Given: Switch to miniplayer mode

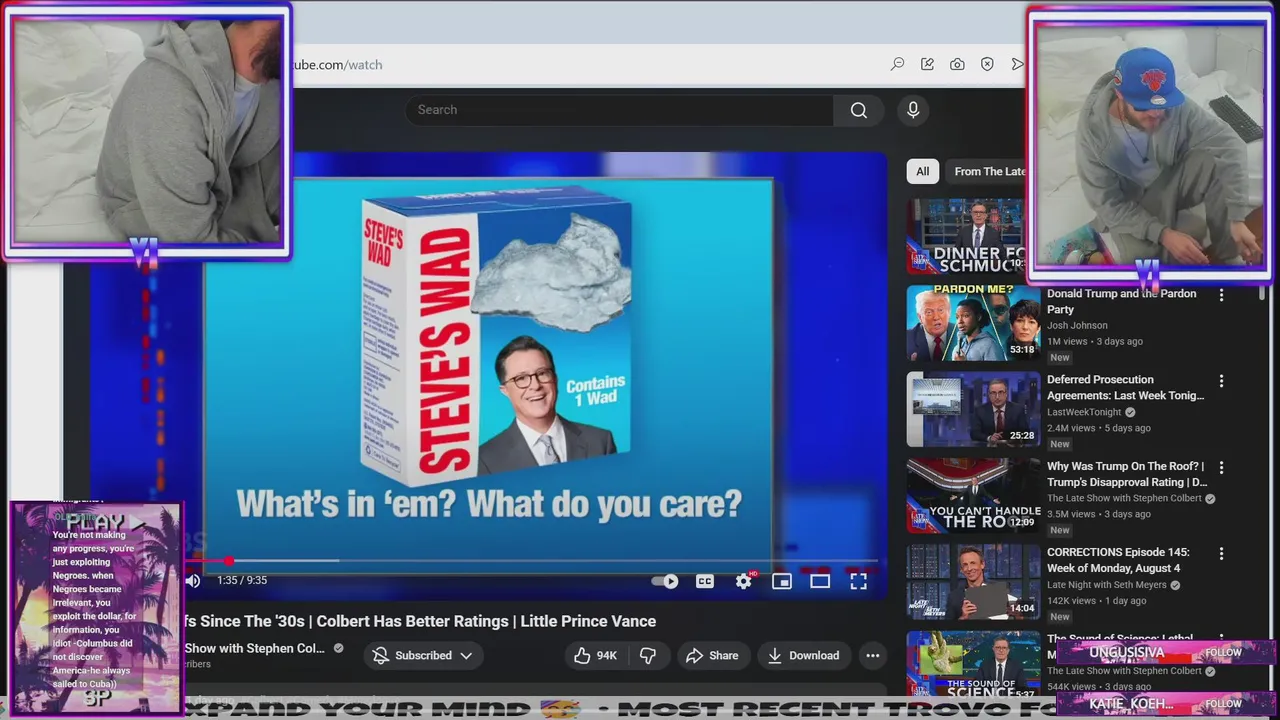Looking at the screenshot, I should click(x=782, y=581).
